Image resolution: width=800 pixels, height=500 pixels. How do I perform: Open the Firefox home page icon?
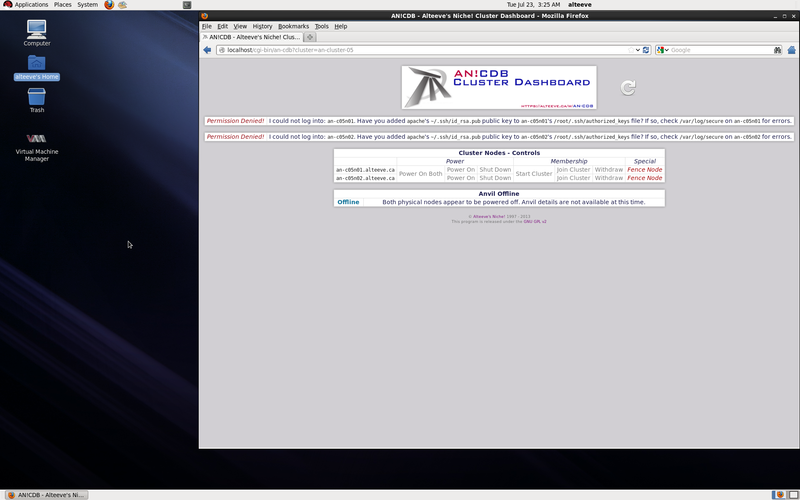tap(791, 50)
